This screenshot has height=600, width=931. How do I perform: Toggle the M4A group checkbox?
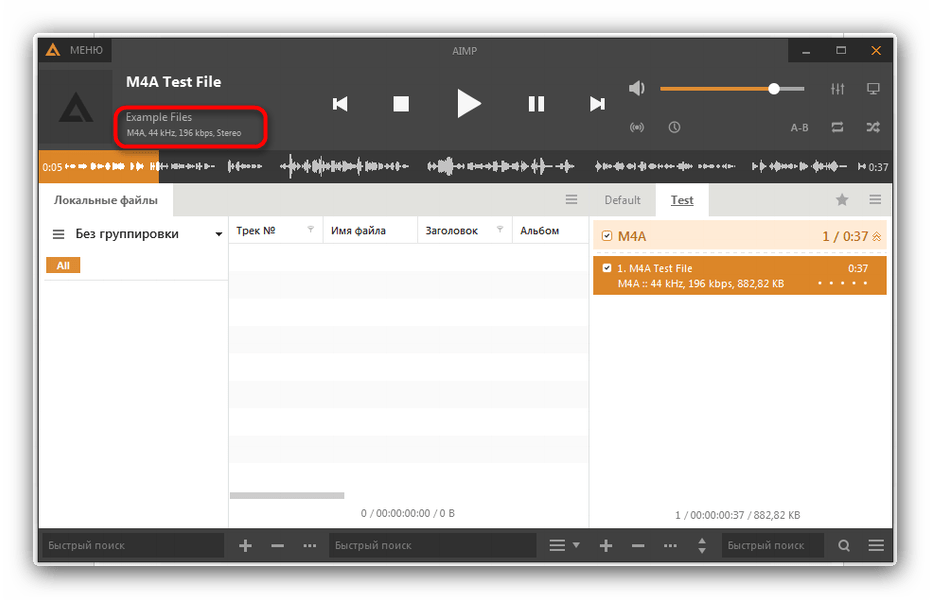pyautogui.click(x=607, y=236)
